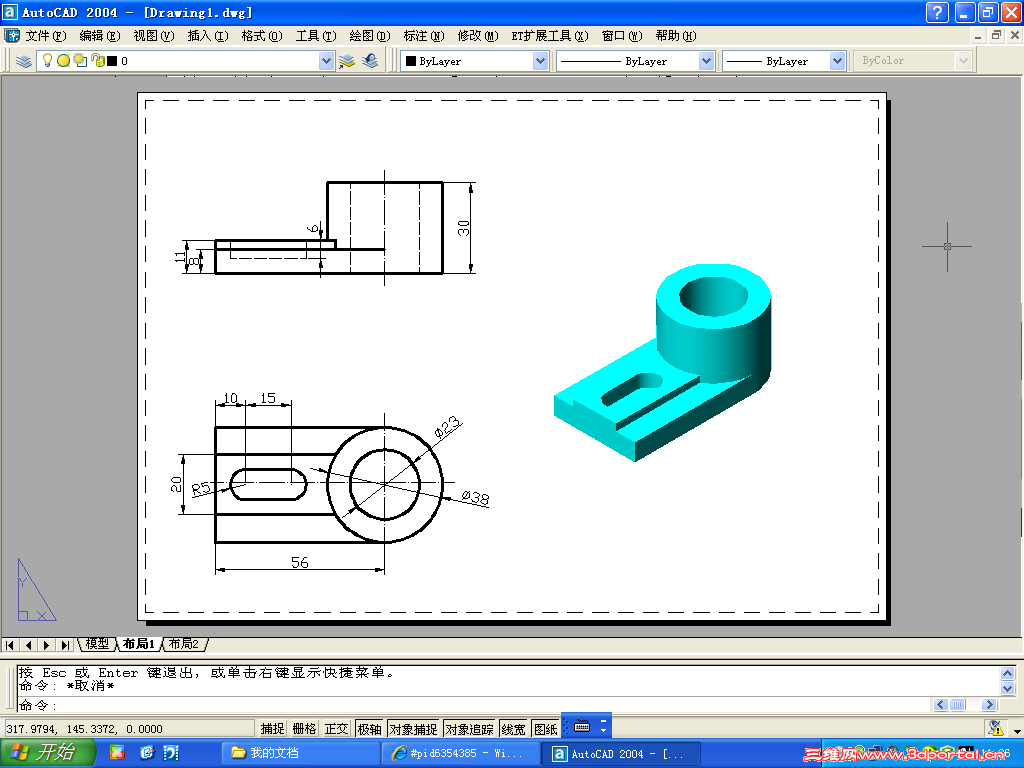Open the status bar tray menu arrow
The height and width of the screenshot is (768, 1024).
point(1017,731)
